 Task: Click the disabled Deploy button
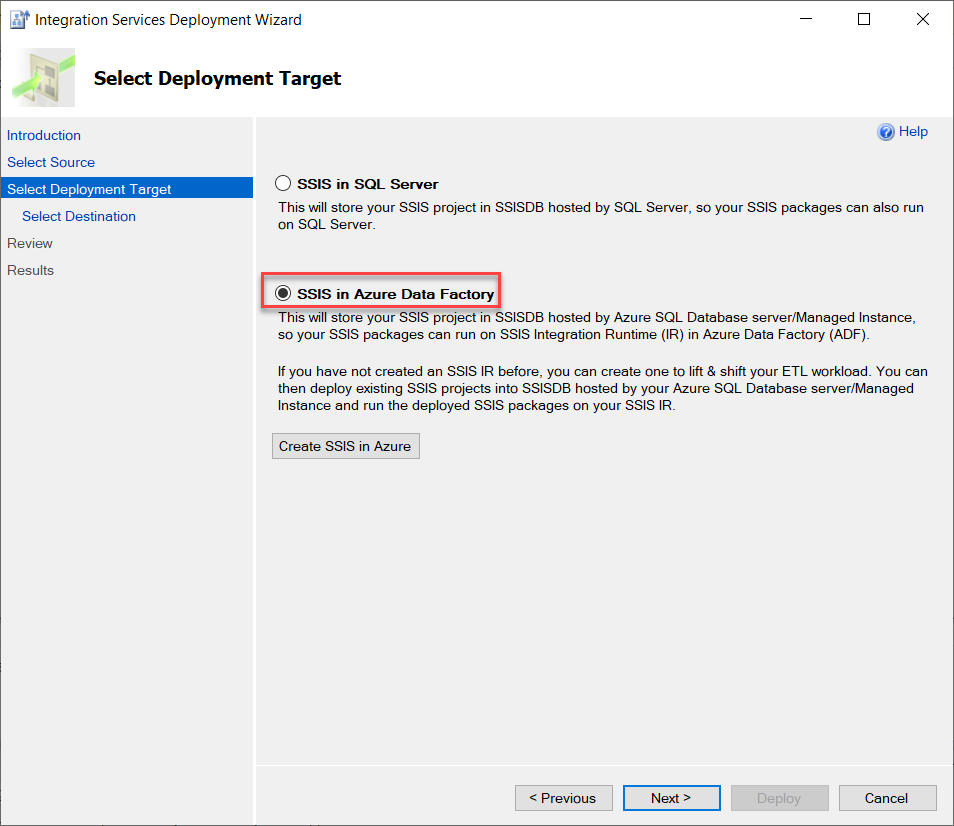tap(779, 798)
